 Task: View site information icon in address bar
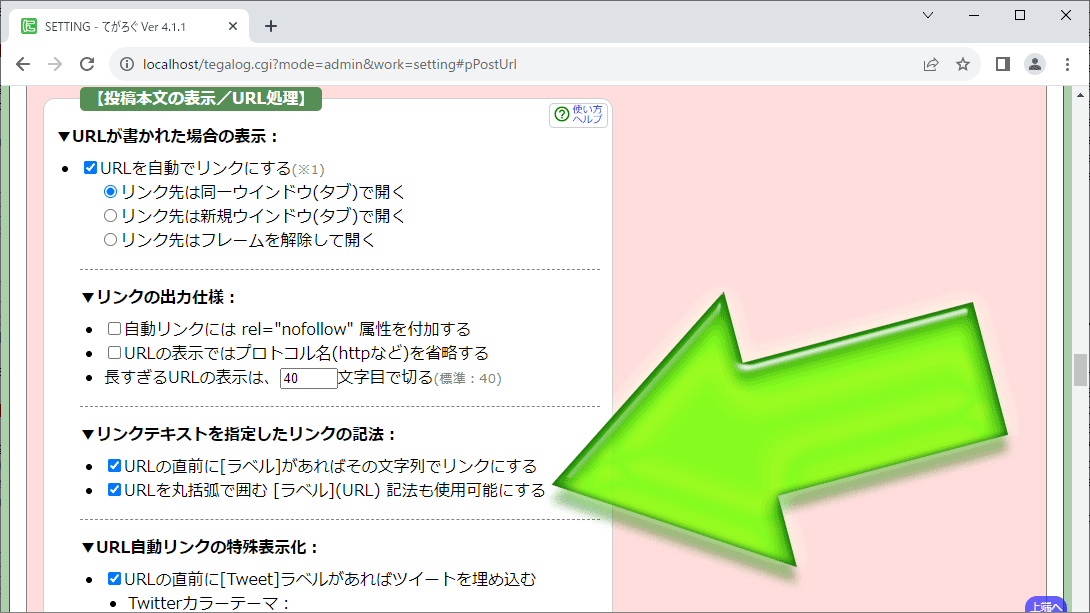pyautogui.click(x=127, y=64)
